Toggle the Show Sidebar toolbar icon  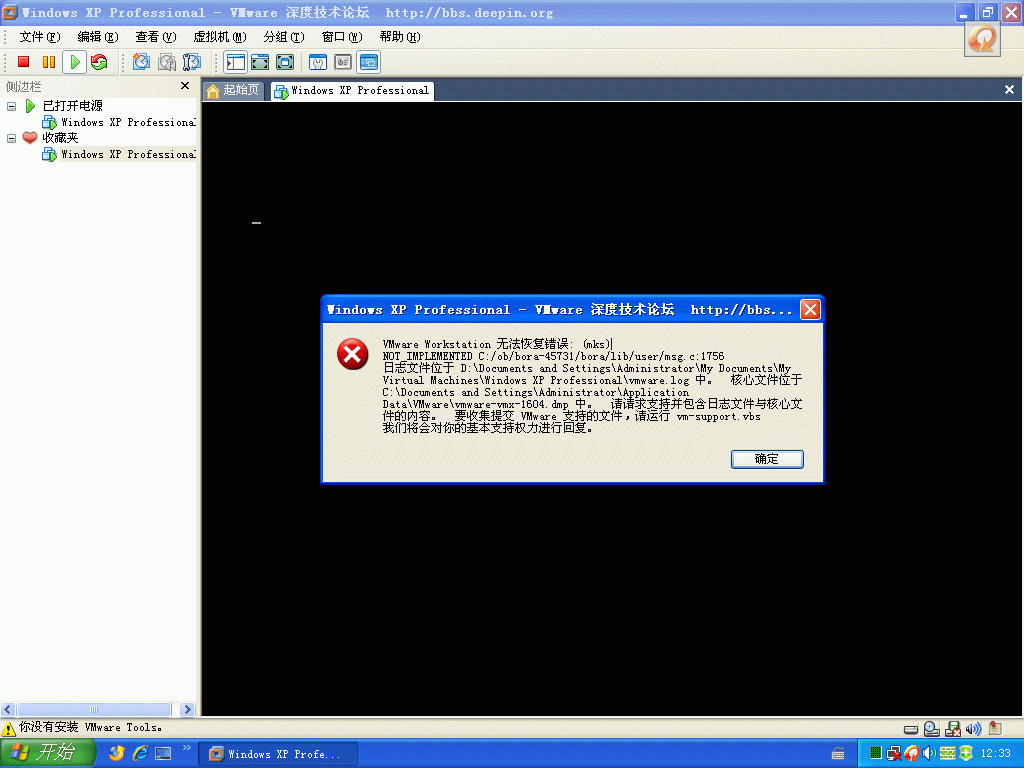tap(235, 62)
